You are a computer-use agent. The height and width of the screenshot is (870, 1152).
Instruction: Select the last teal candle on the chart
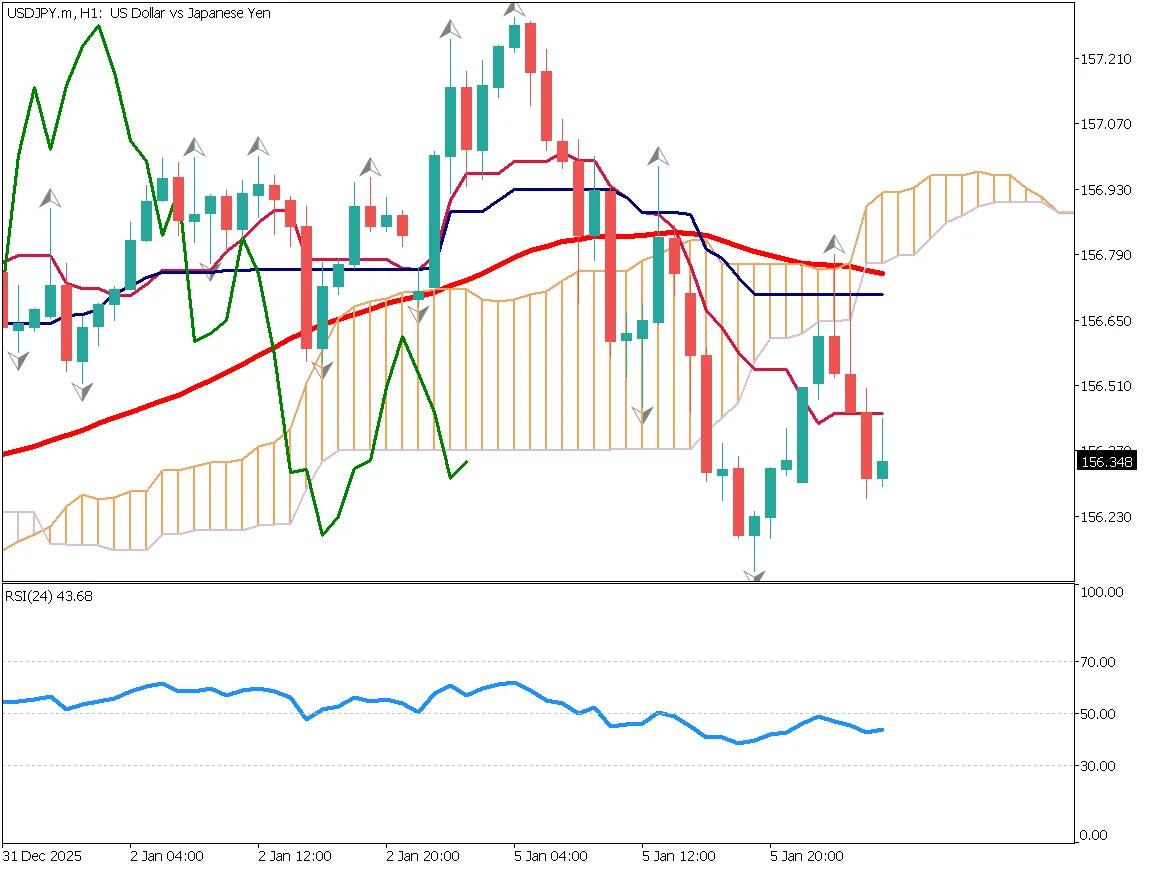[x=882, y=469]
